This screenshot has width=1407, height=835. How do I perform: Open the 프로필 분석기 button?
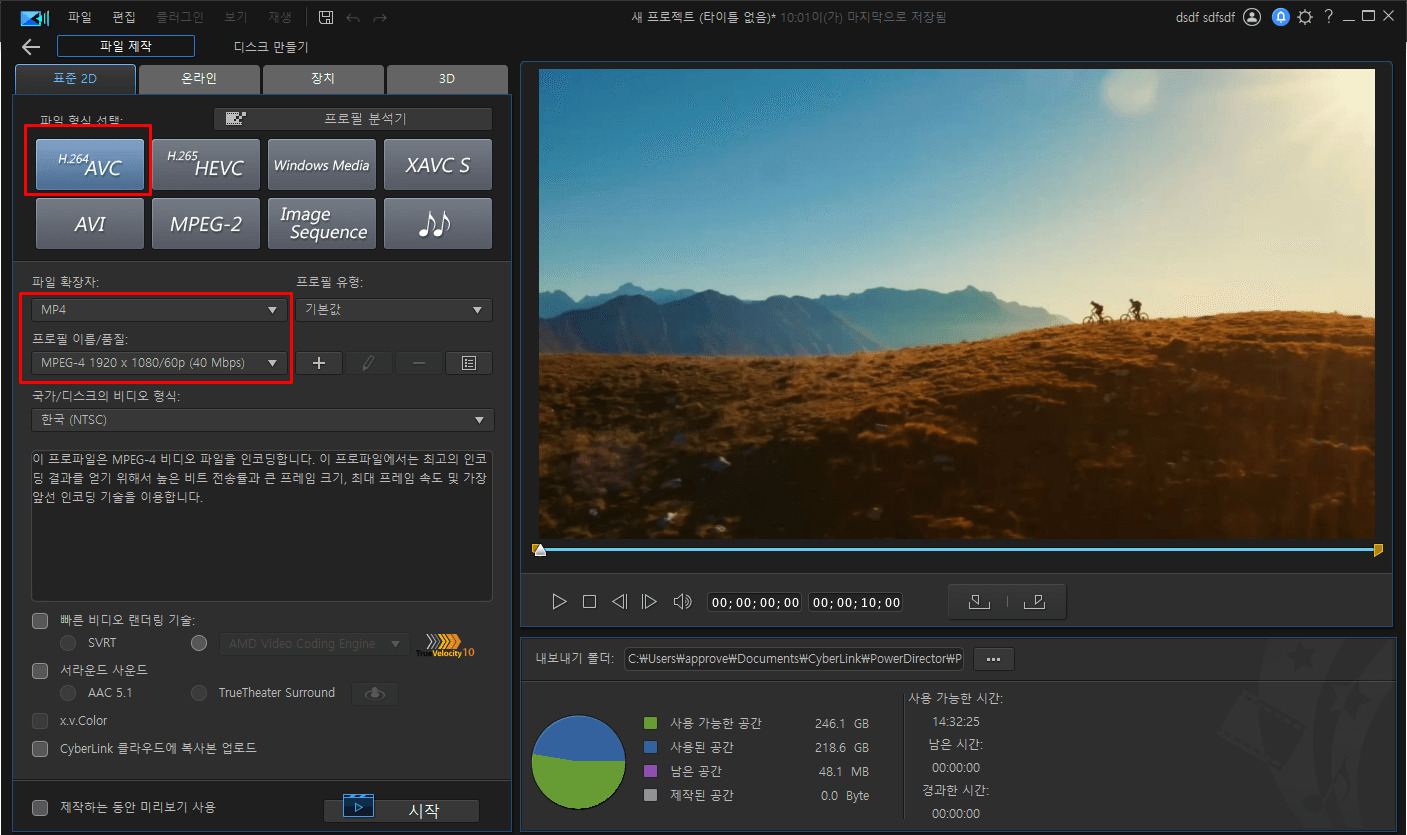tap(353, 119)
